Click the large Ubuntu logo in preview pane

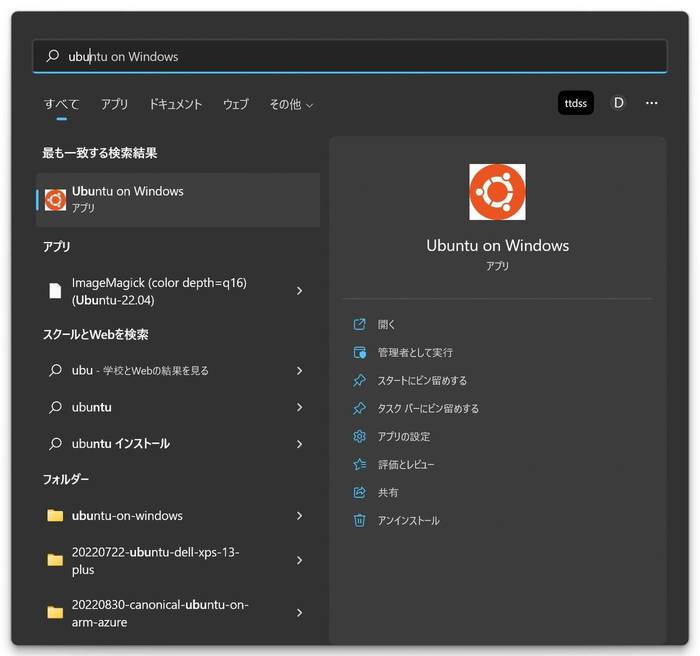click(497, 192)
